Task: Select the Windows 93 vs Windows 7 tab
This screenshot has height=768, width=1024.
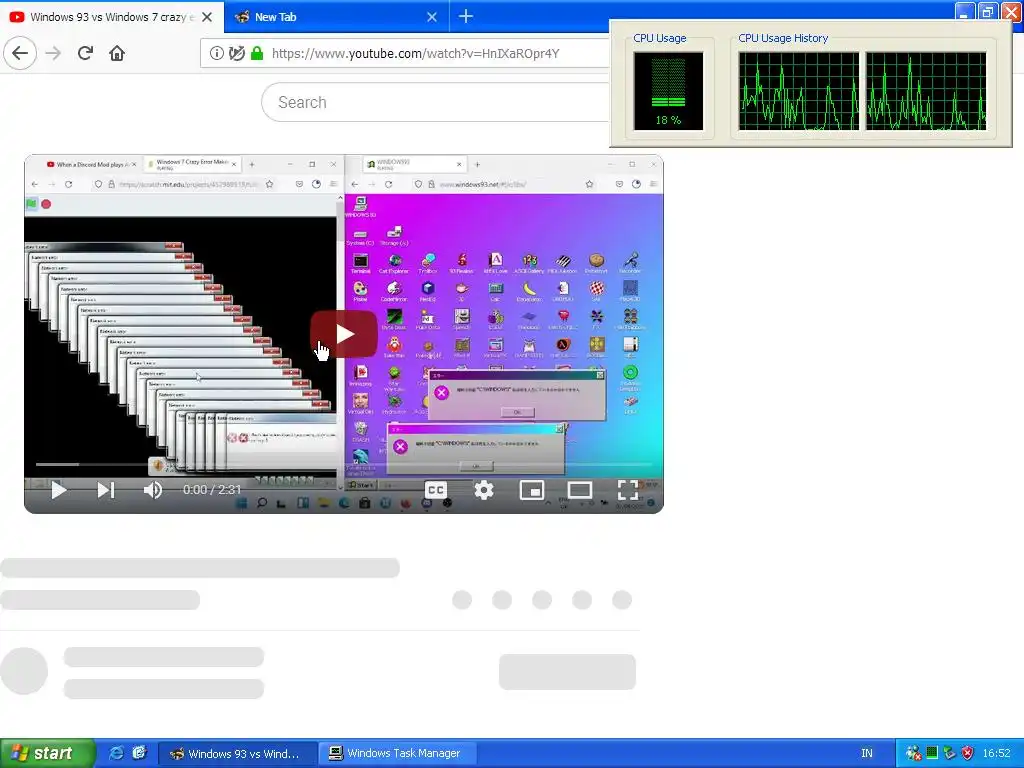Action: tap(111, 17)
